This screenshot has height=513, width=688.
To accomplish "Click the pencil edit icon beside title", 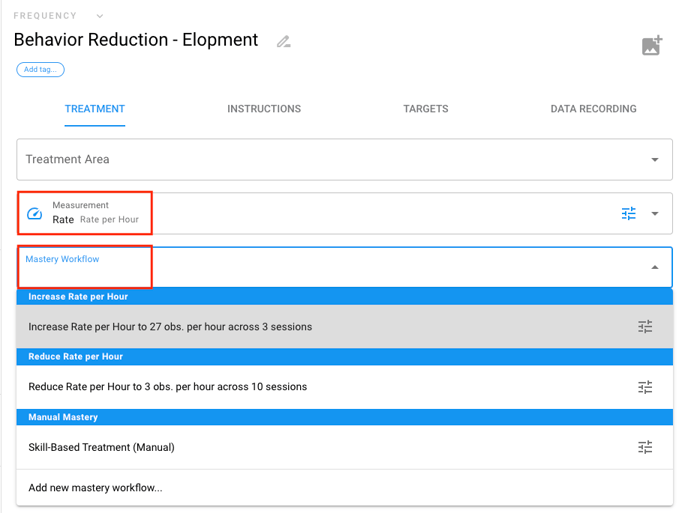I will pos(284,42).
